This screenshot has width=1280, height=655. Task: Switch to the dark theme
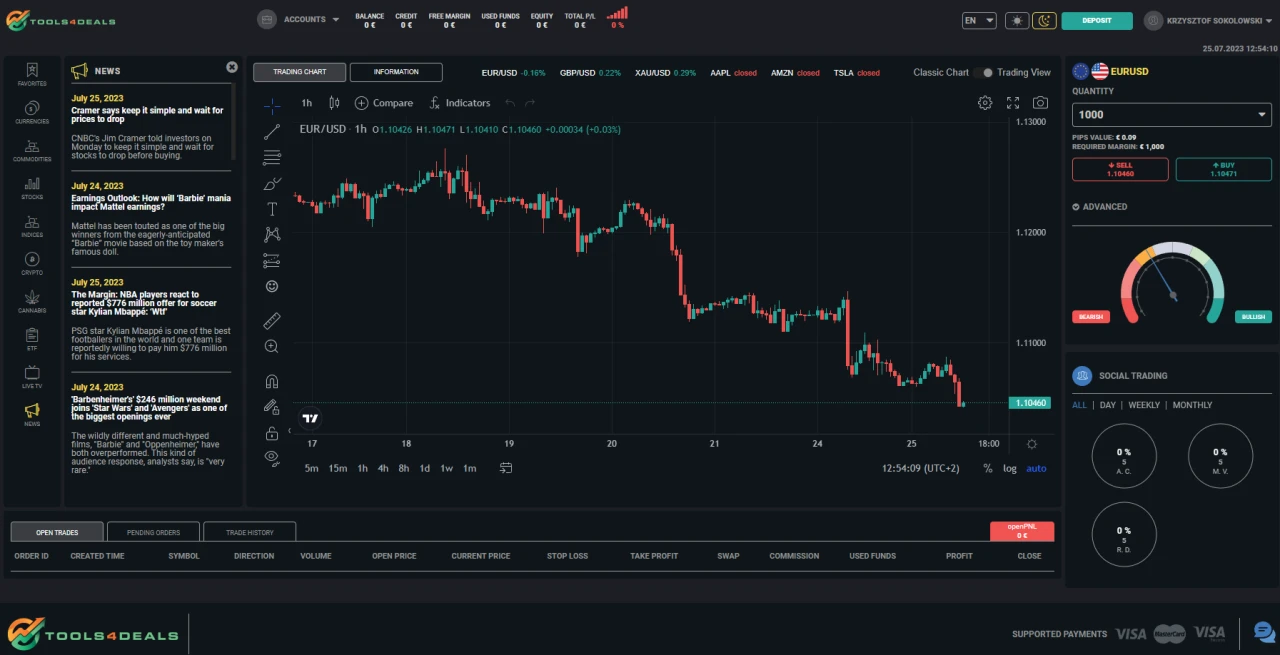click(1044, 20)
